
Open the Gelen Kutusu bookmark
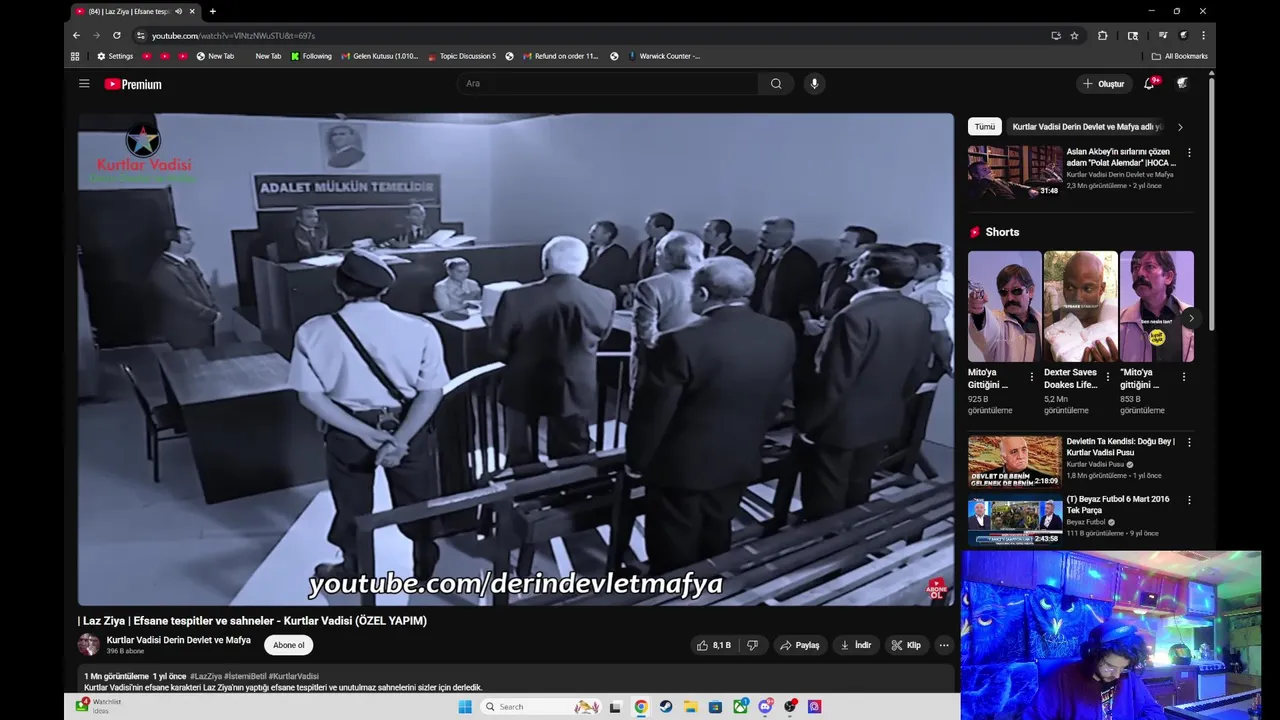(380, 56)
